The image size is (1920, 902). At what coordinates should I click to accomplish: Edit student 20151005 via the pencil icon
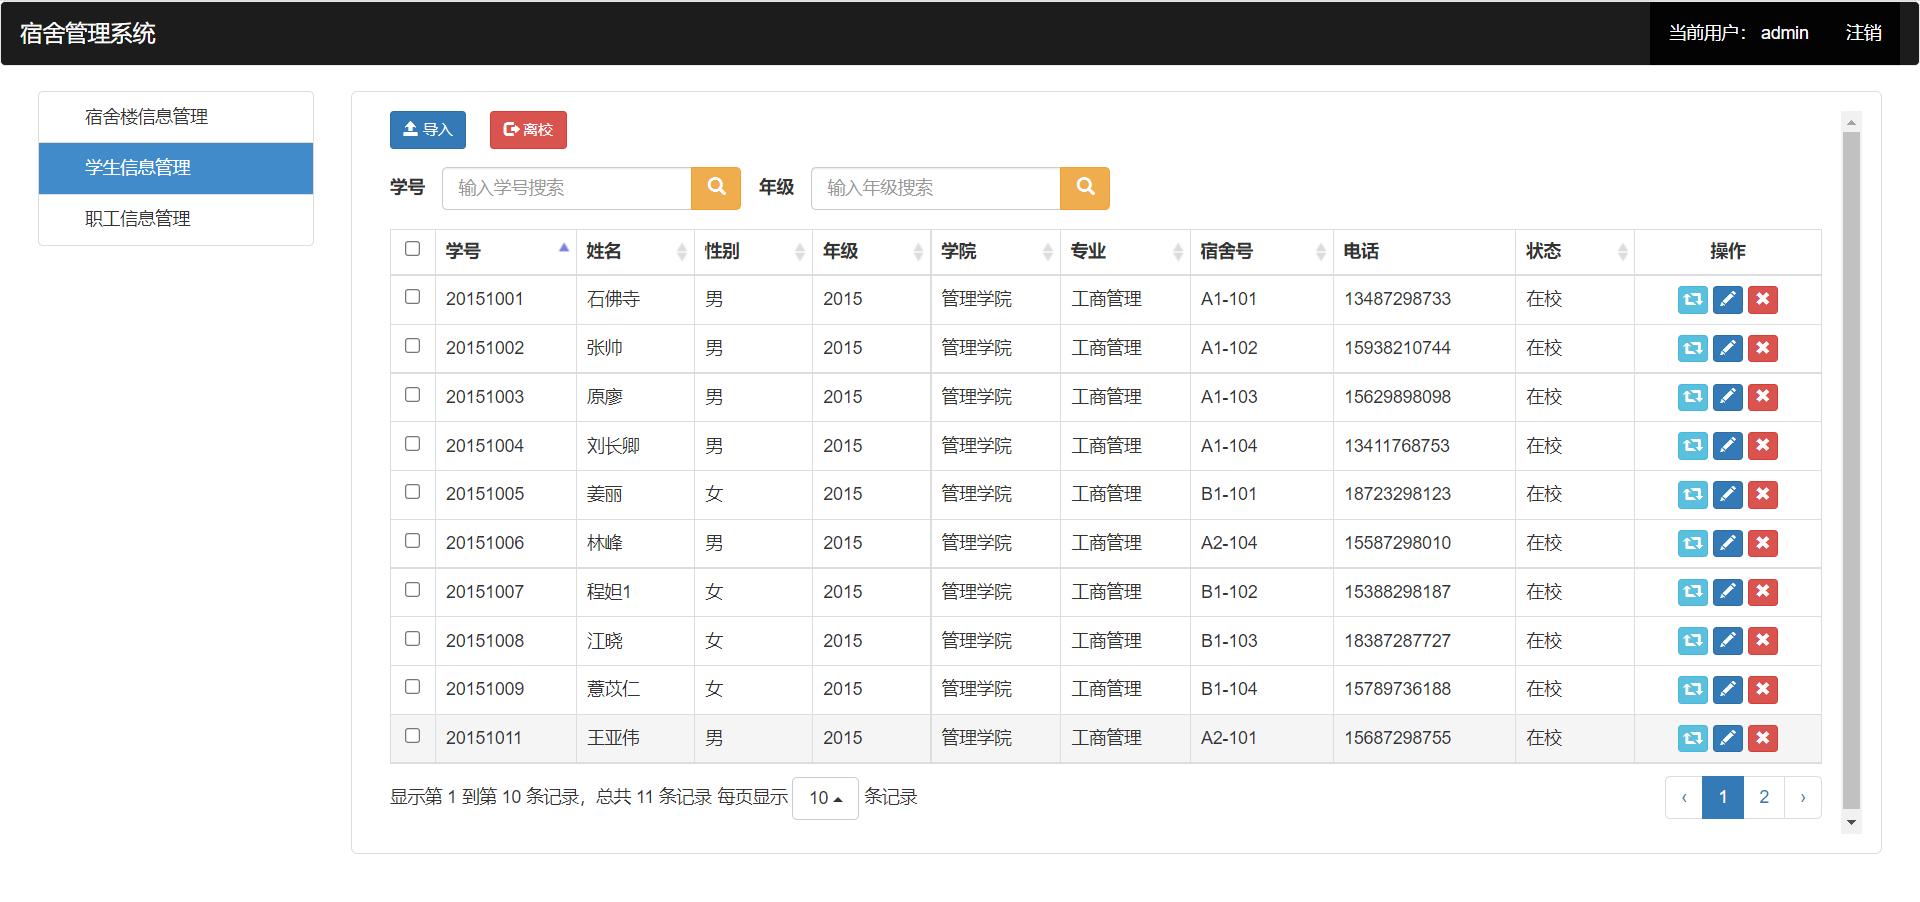[1727, 494]
